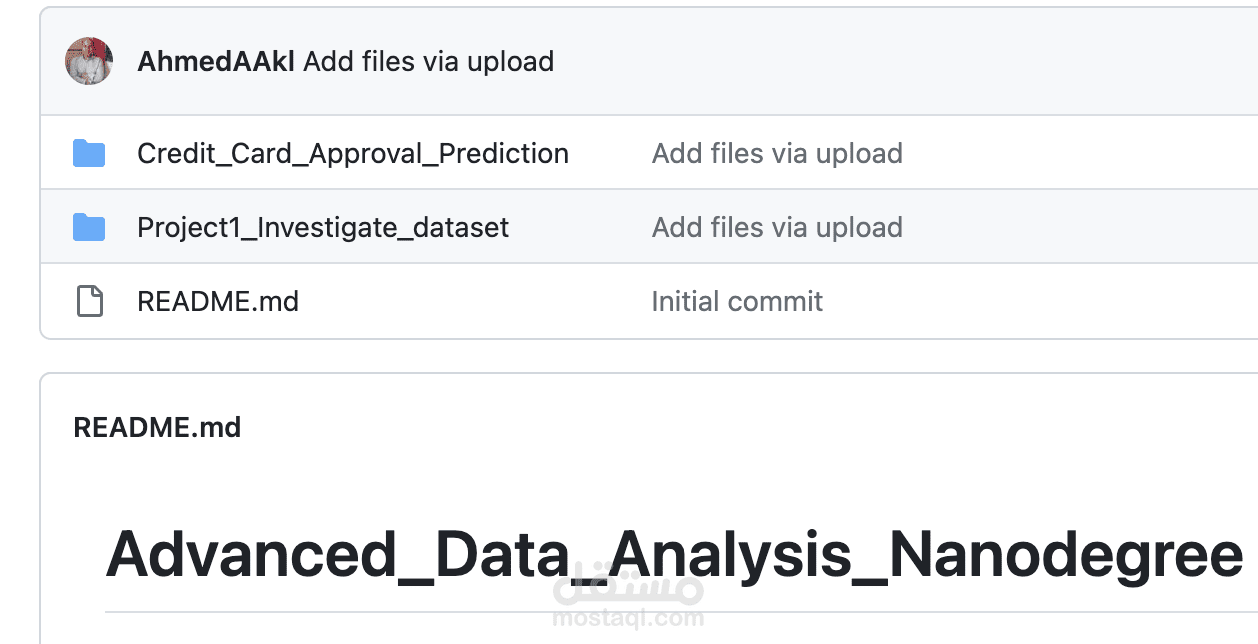
Task: Click empty space in the latest commit header bar
Action: (900, 62)
